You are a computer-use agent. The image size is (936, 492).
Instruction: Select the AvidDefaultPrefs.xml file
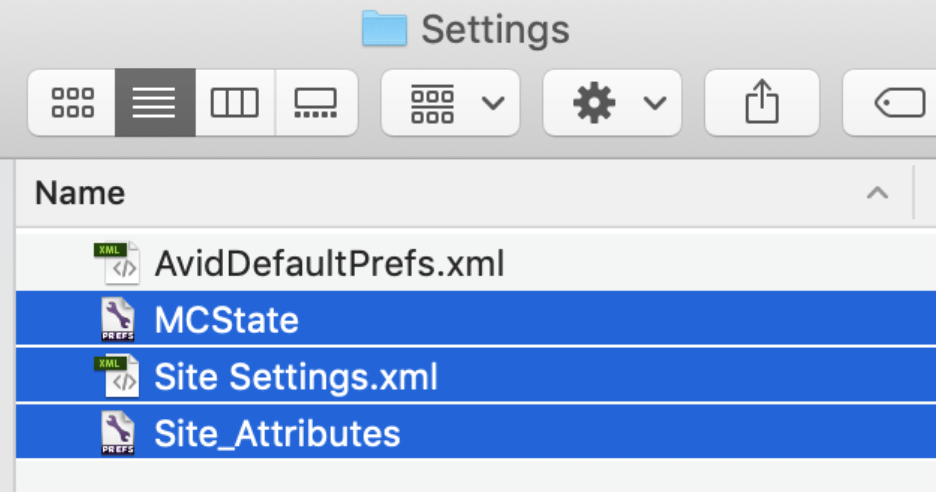(x=330, y=264)
